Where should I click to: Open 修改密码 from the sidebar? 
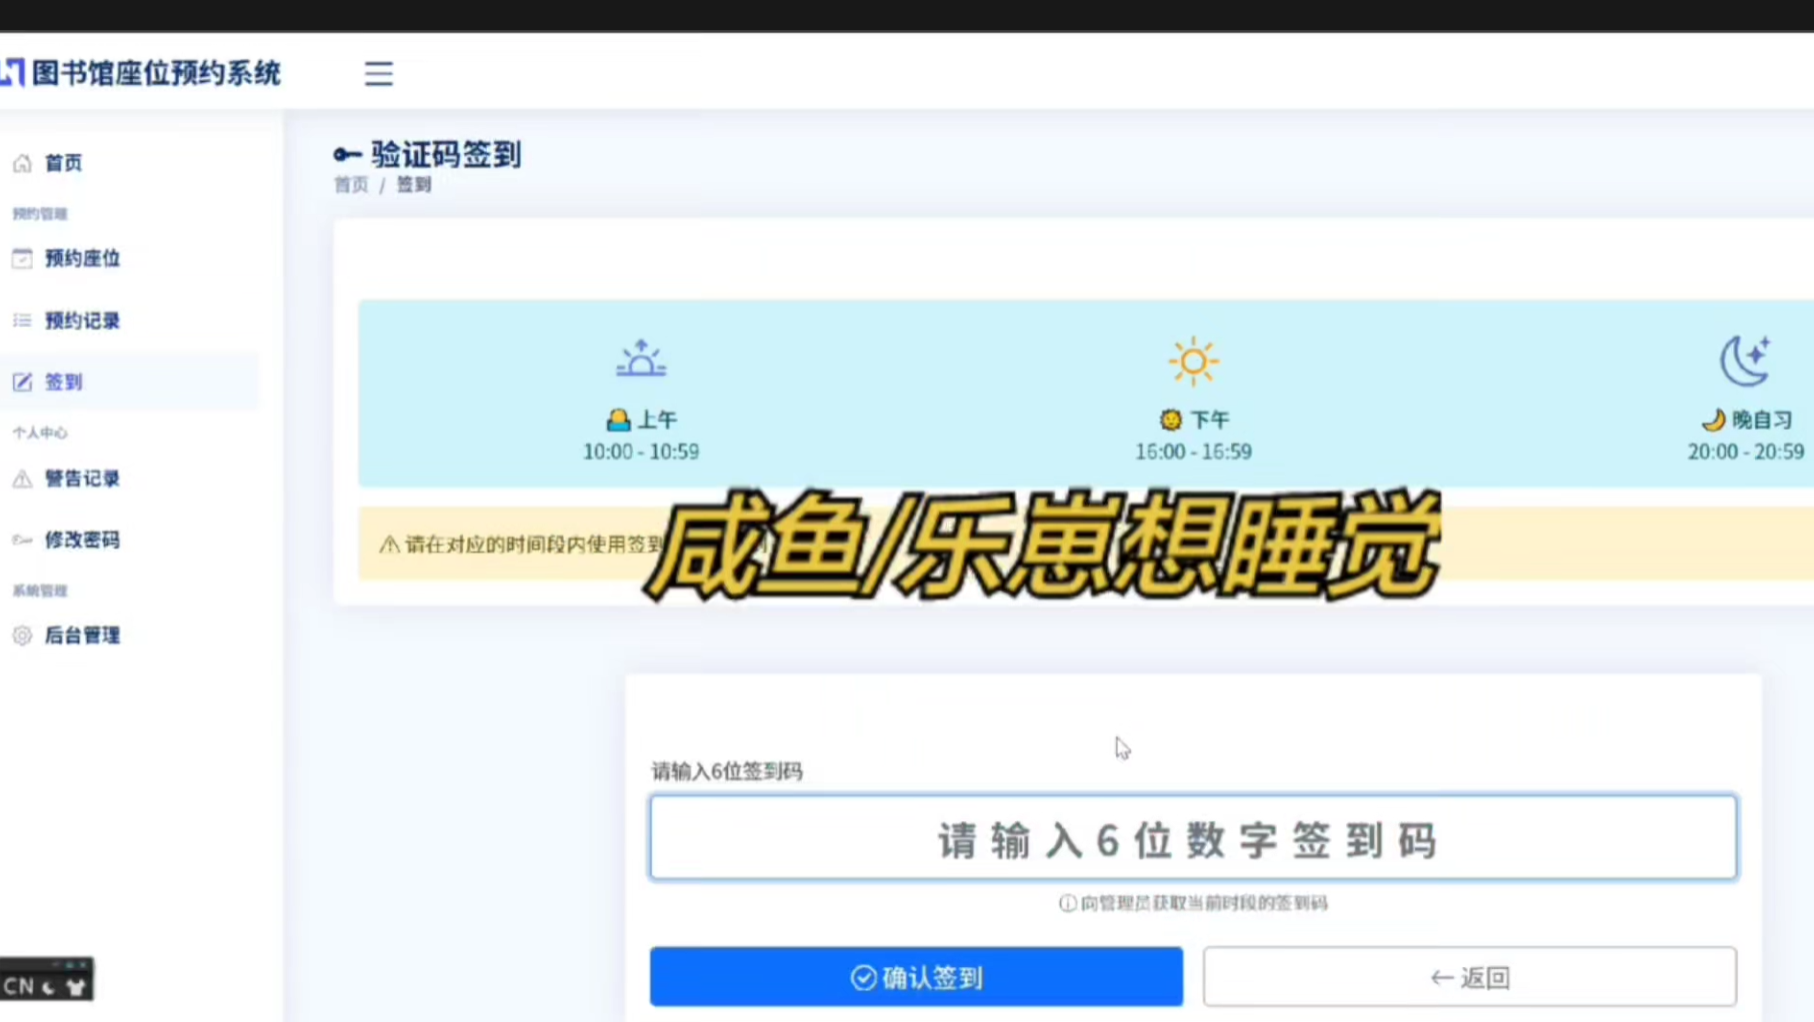[82, 540]
